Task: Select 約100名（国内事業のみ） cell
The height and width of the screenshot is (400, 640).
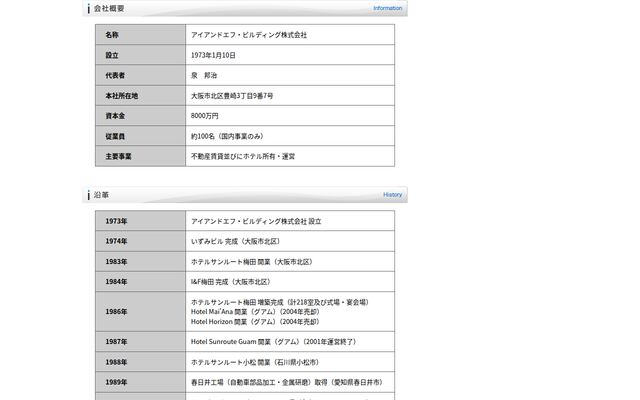Action: point(229,136)
